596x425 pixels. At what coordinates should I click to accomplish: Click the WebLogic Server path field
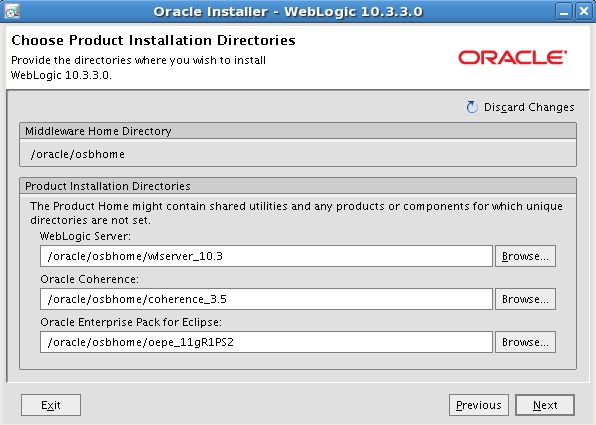266,256
